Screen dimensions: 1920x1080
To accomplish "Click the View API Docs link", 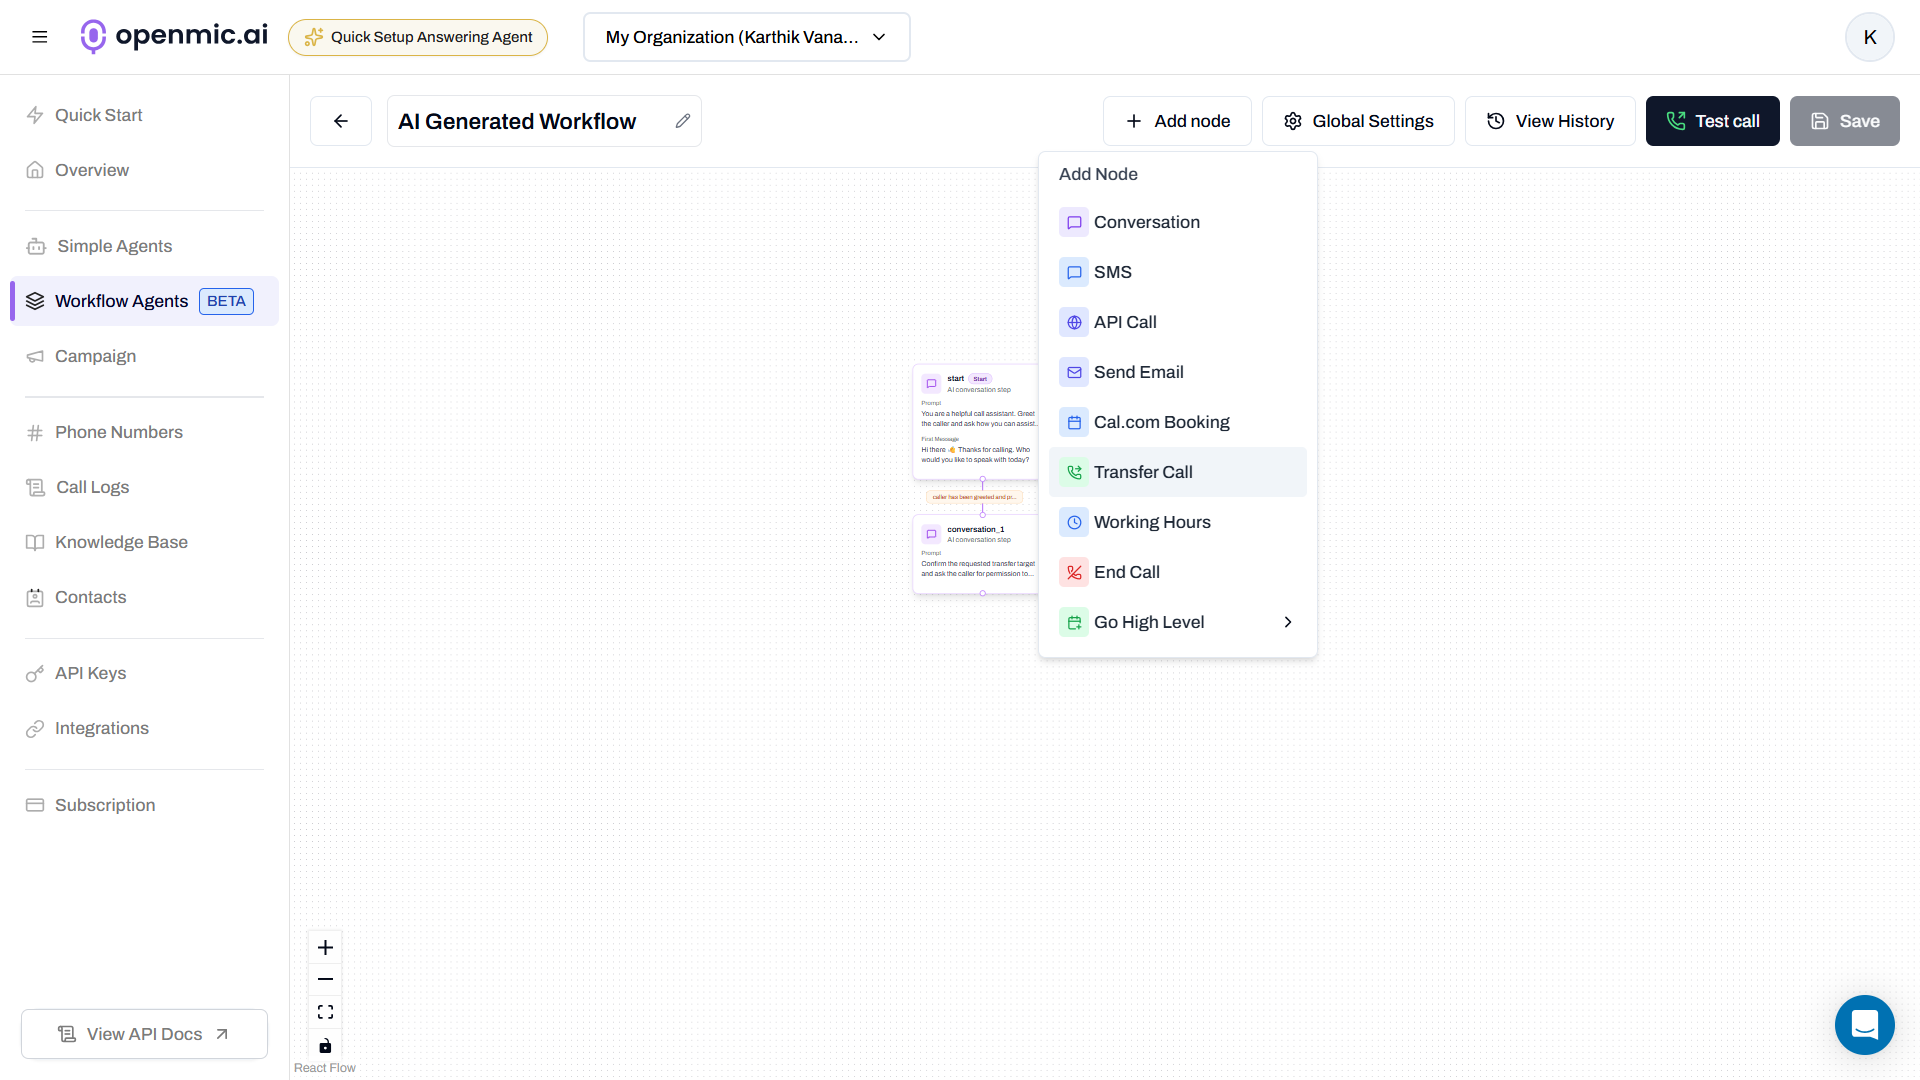I will pos(143,1033).
